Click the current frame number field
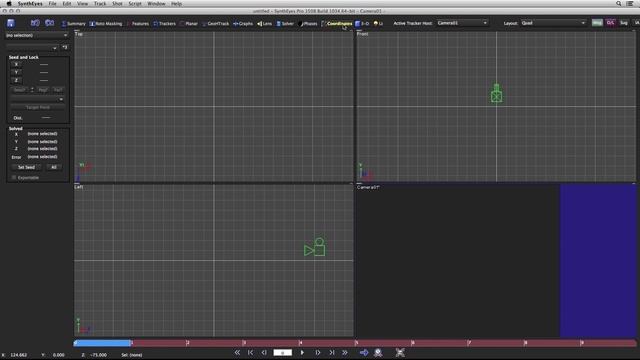The height and width of the screenshot is (360, 640). 282,352
